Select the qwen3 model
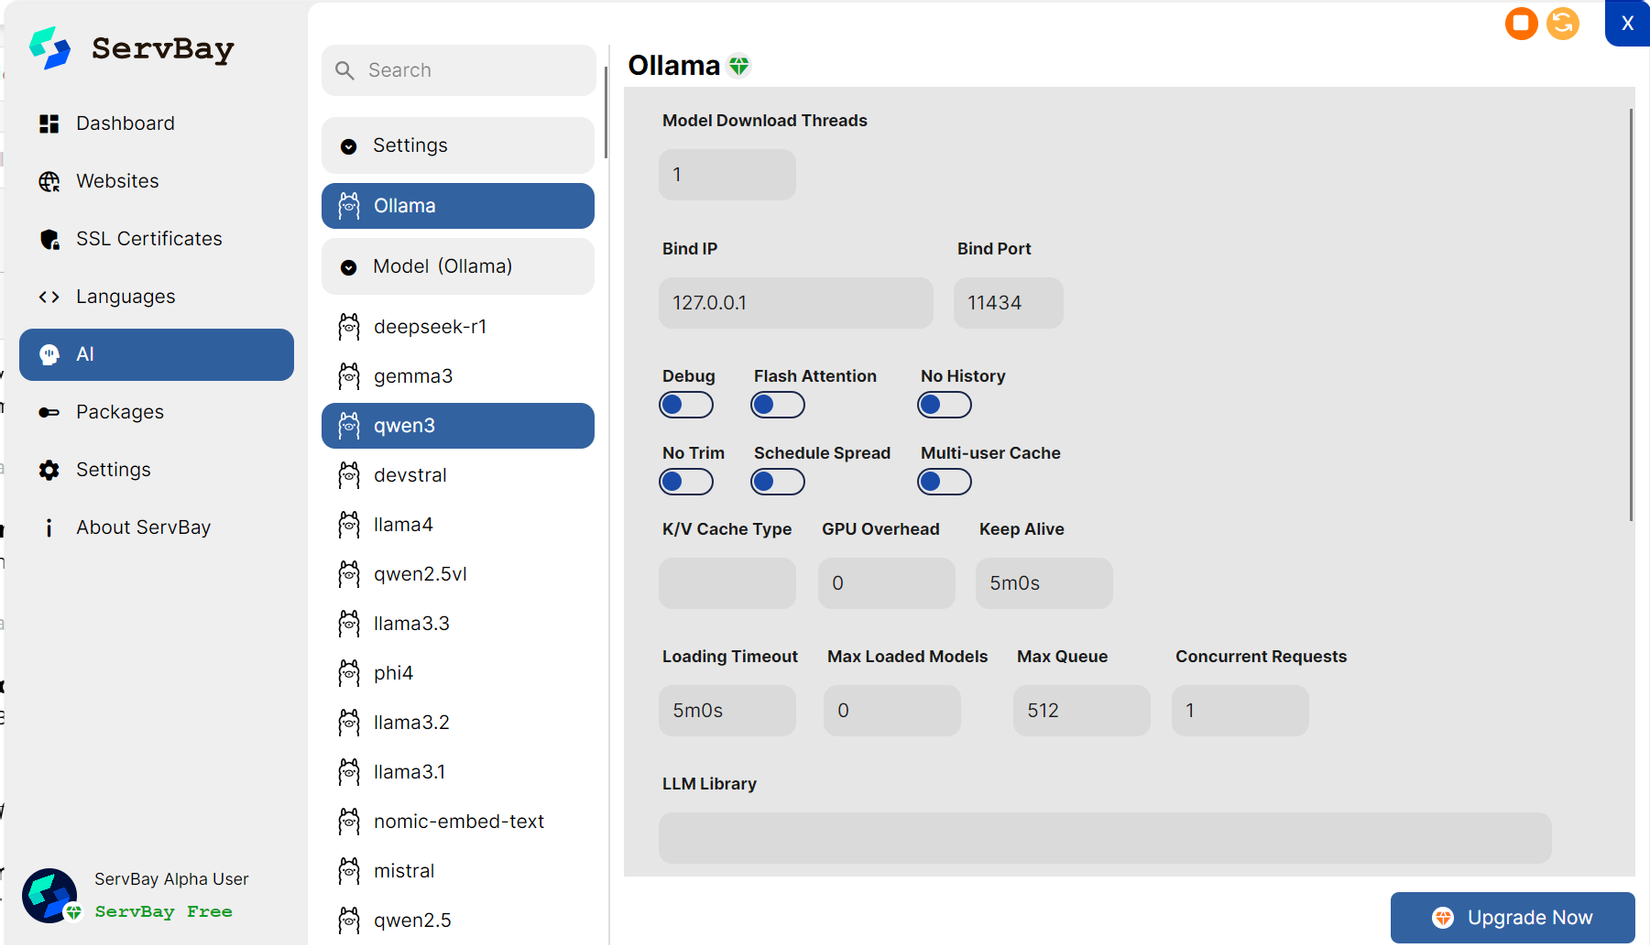This screenshot has width=1650, height=945. point(458,426)
